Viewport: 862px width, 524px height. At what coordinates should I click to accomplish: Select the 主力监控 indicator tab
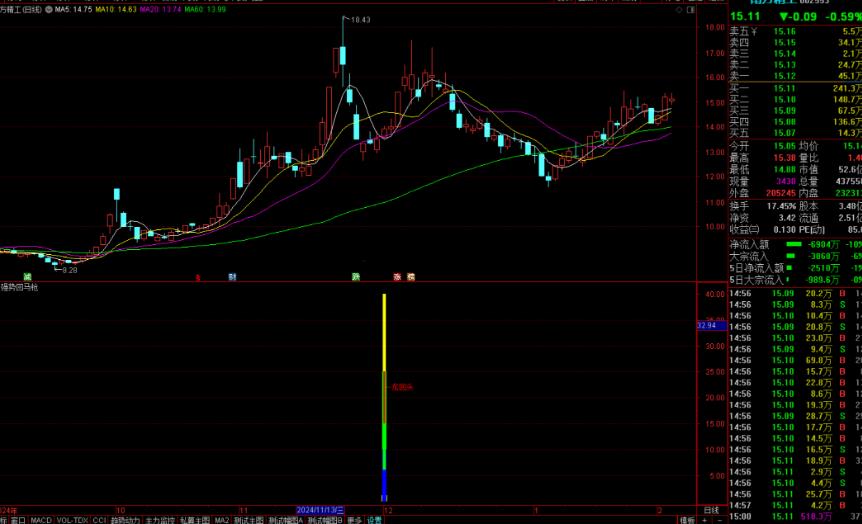click(x=160, y=520)
